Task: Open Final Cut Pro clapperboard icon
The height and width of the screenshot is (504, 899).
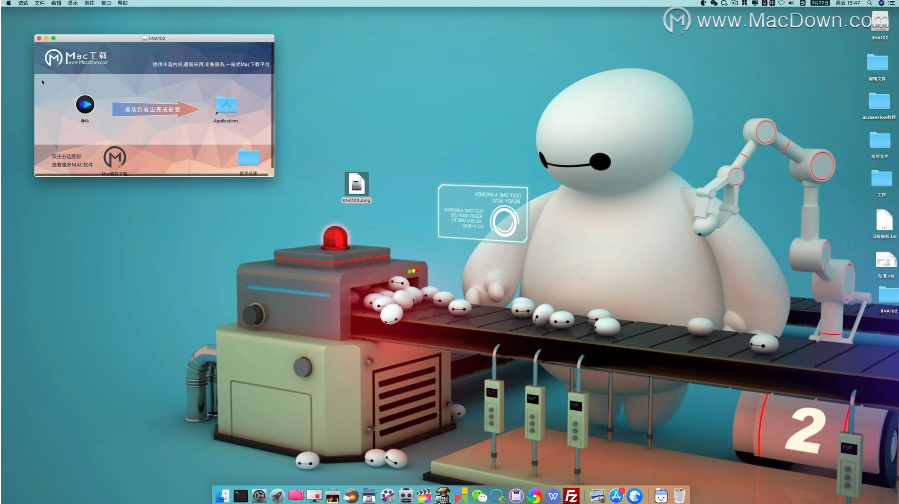Action: pyautogui.click(x=424, y=495)
